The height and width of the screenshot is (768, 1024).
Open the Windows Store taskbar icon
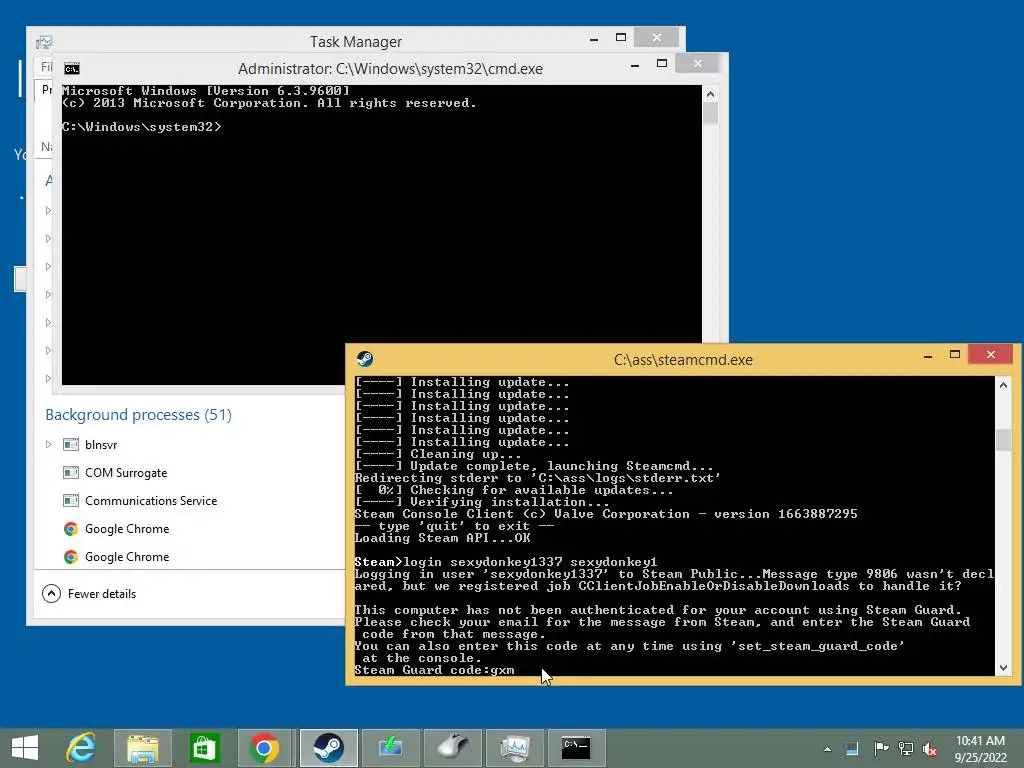click(204, 748)
